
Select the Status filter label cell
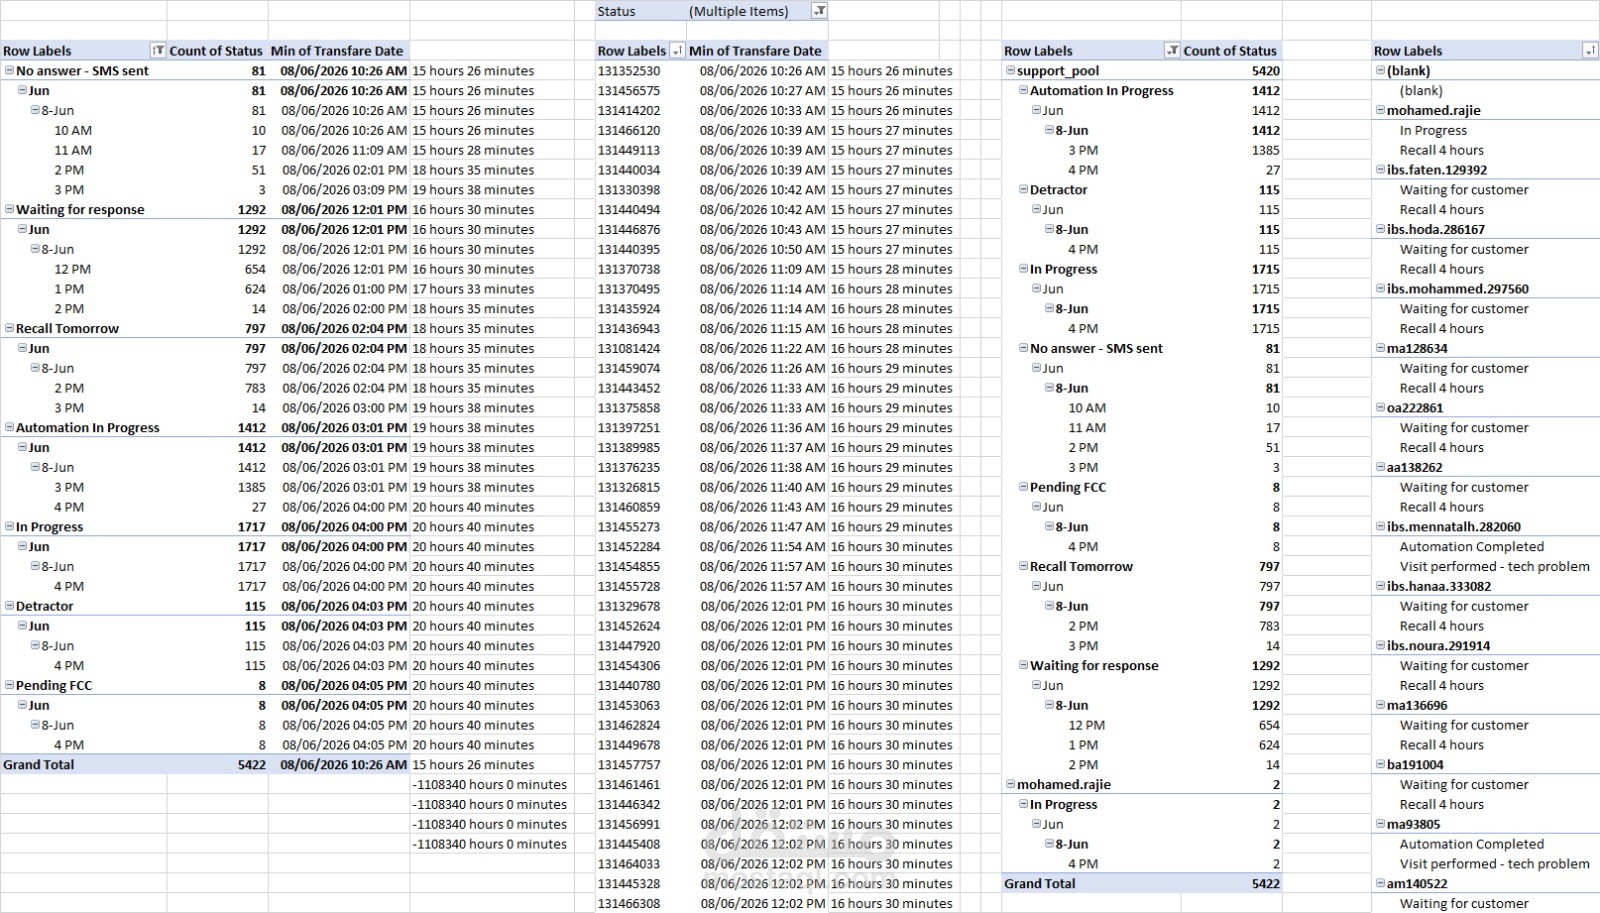pyautogui.click(x=641, y=11)
